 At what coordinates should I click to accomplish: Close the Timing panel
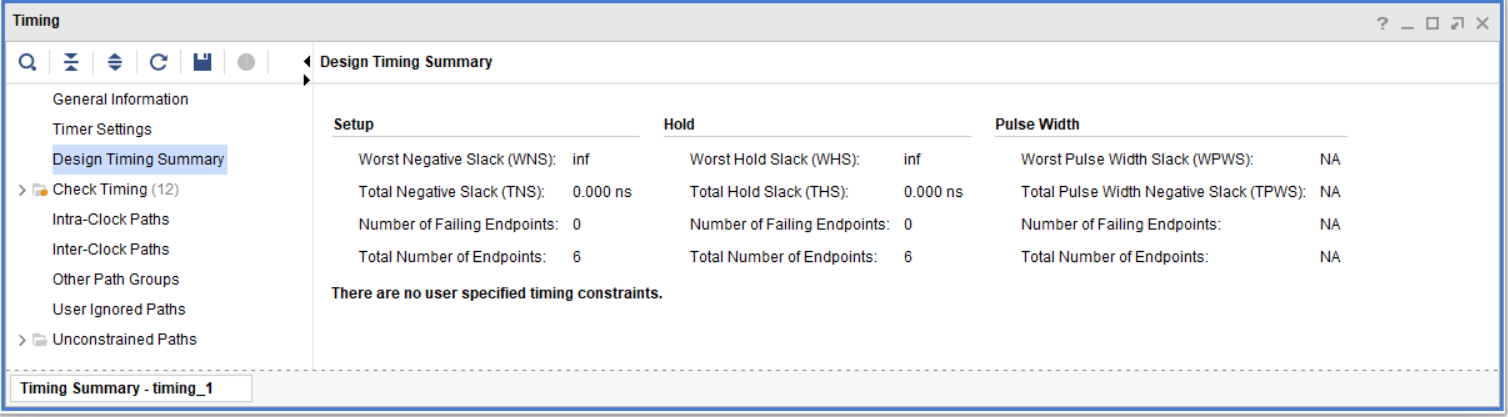click(x=1484, y=24)
